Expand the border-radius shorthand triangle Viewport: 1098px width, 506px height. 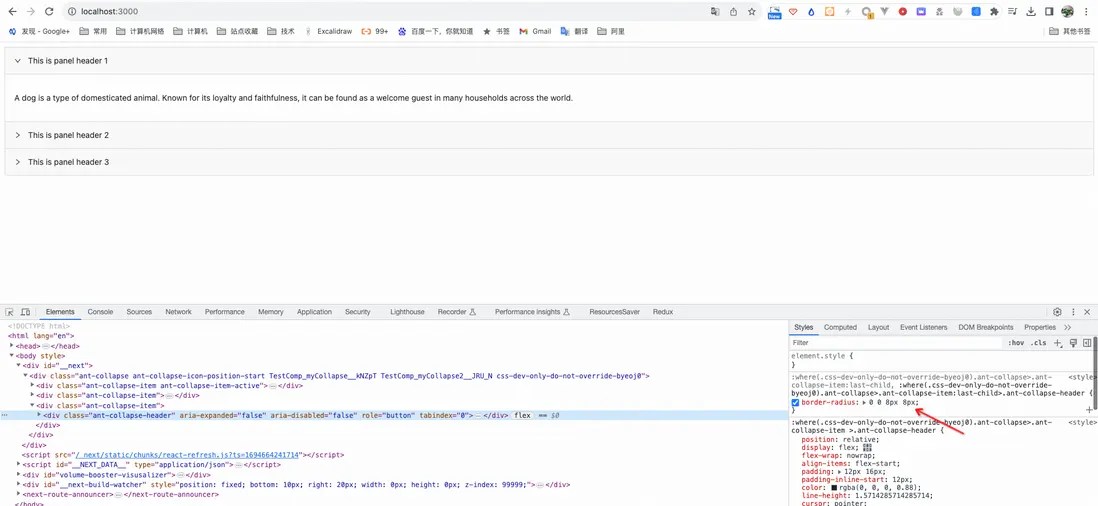865,402
